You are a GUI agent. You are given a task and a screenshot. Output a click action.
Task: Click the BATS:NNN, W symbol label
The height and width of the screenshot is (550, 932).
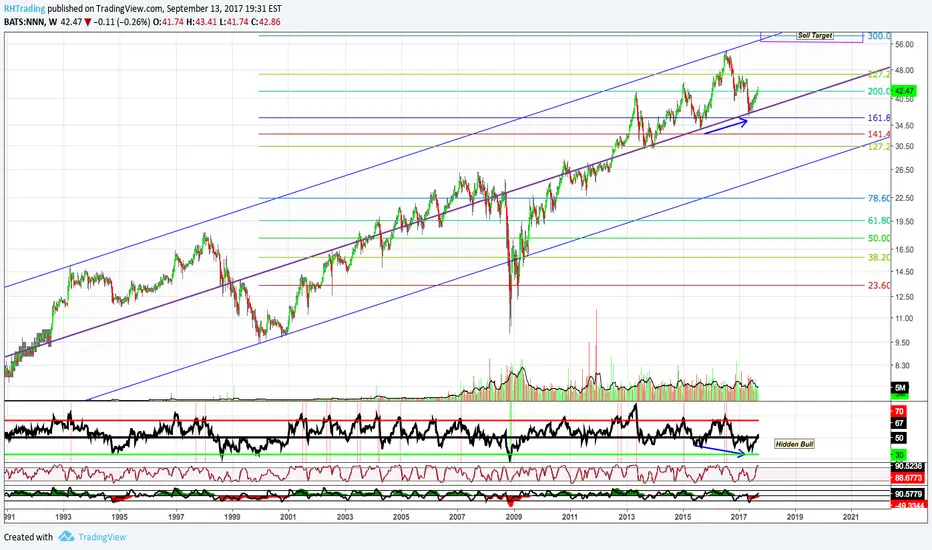[30, 22]
